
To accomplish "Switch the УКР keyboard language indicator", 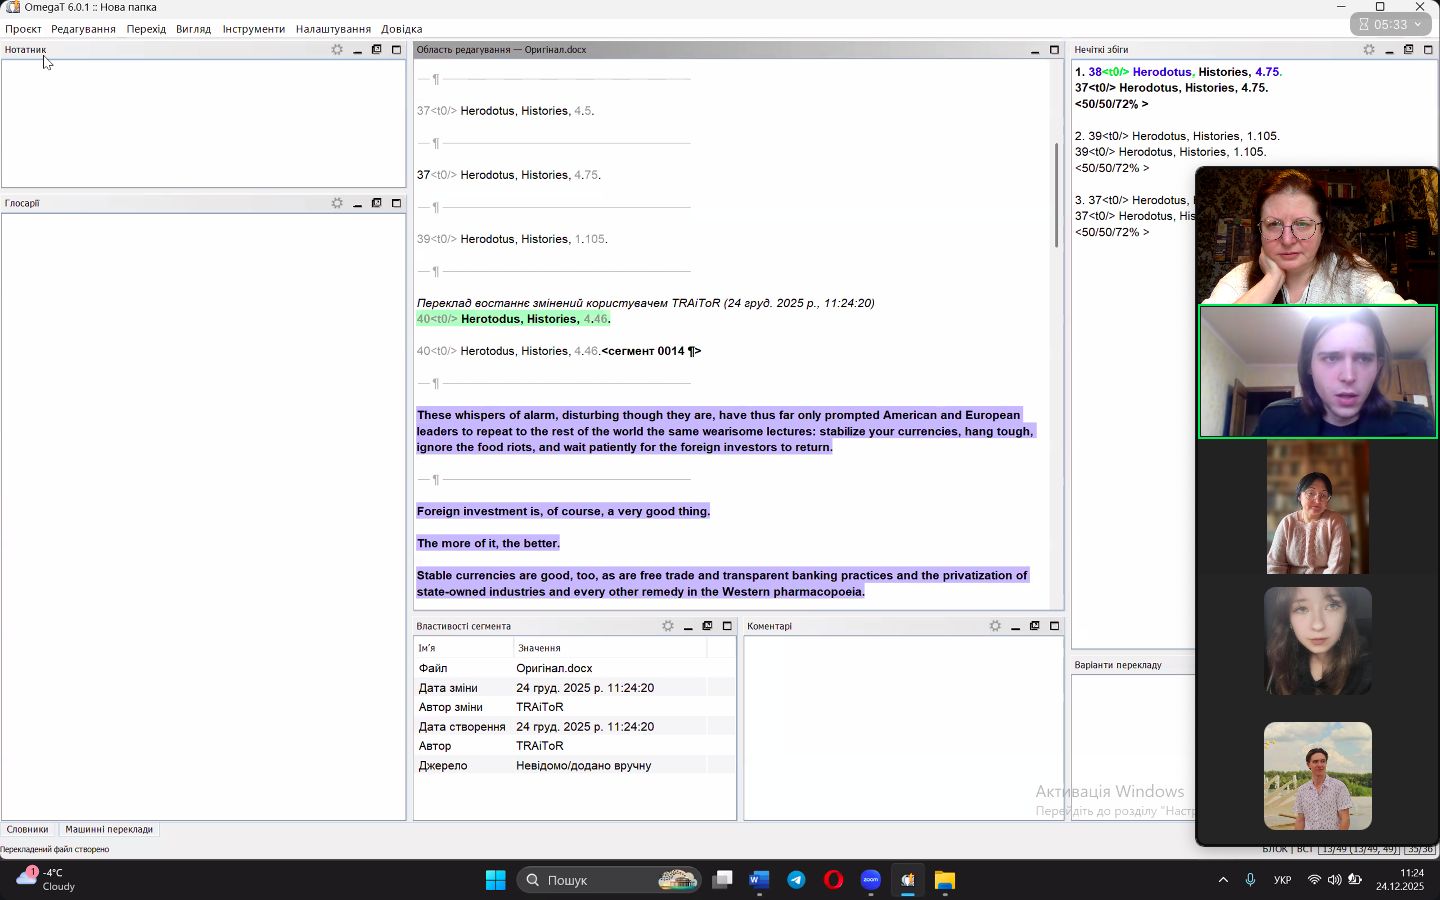I will pyautogui.click(x=1282, y=880).
